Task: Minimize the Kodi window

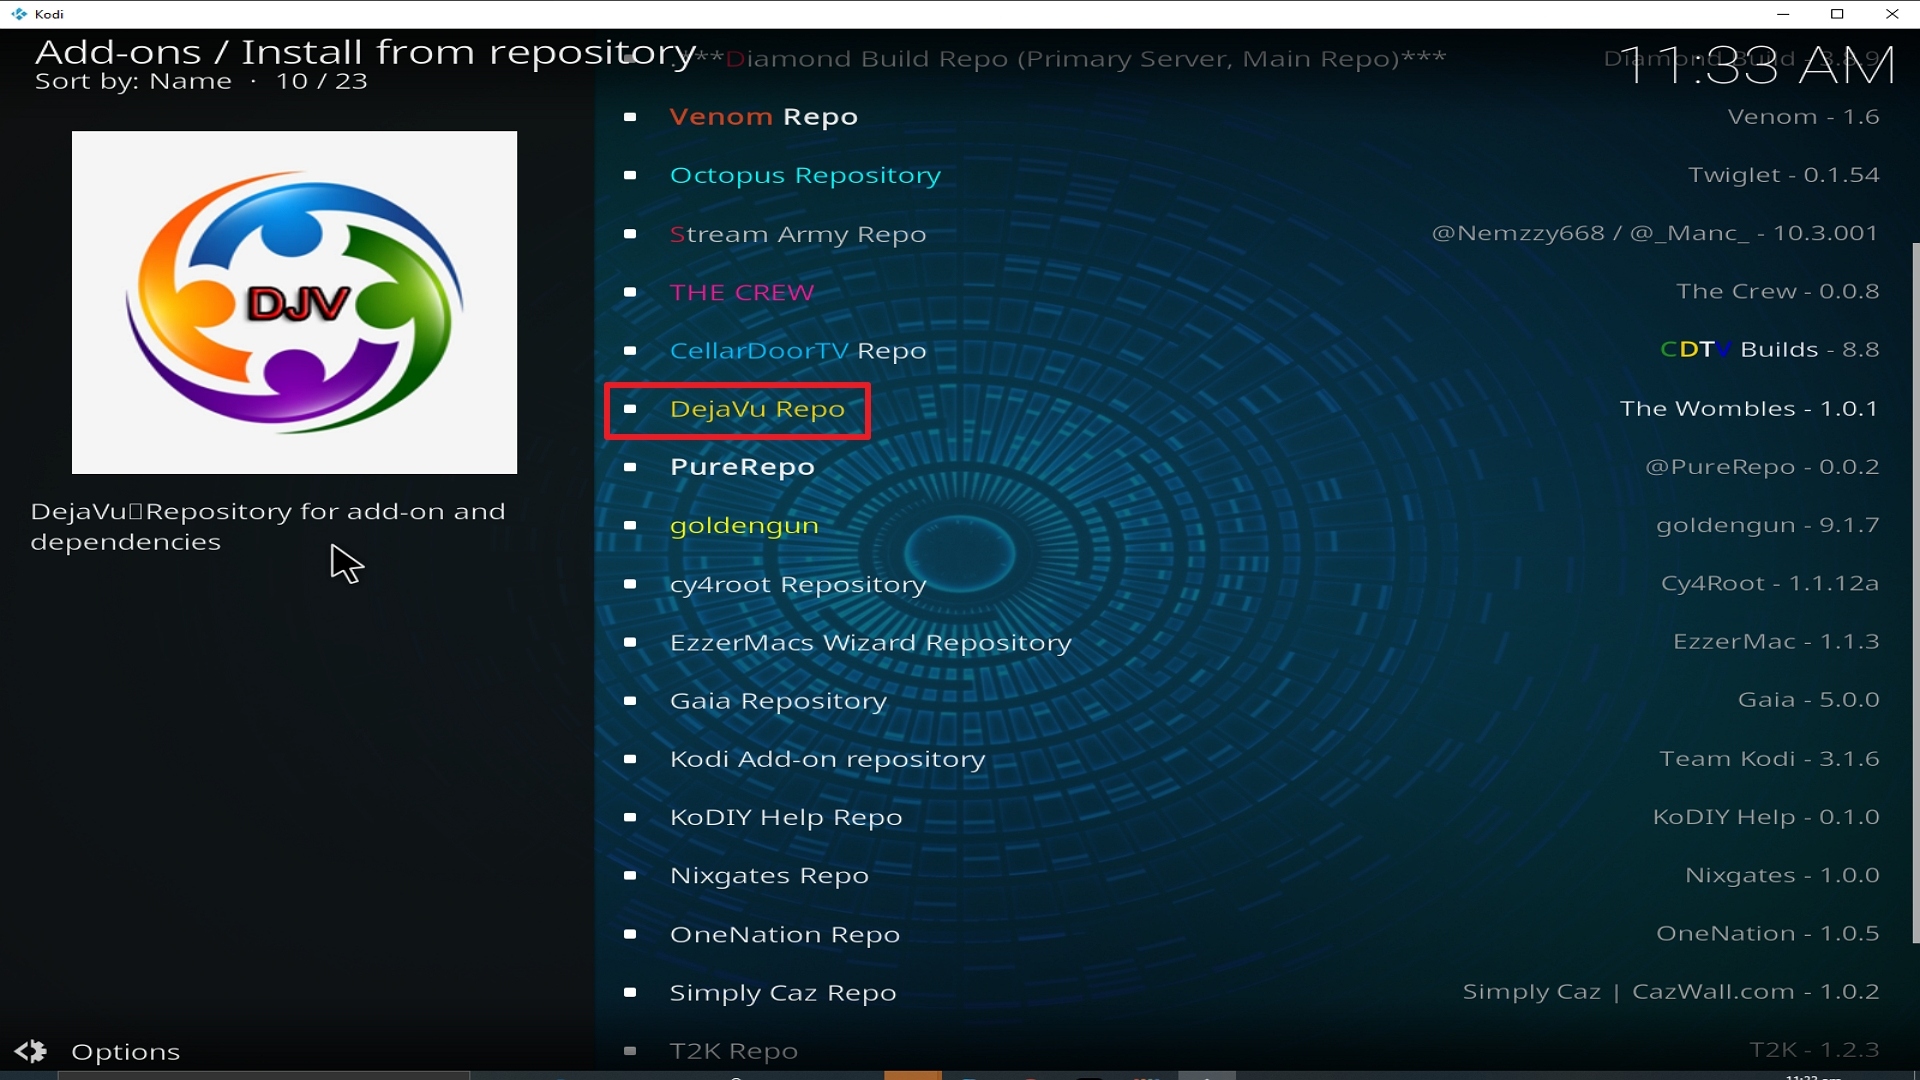Action: (1782, 14)
